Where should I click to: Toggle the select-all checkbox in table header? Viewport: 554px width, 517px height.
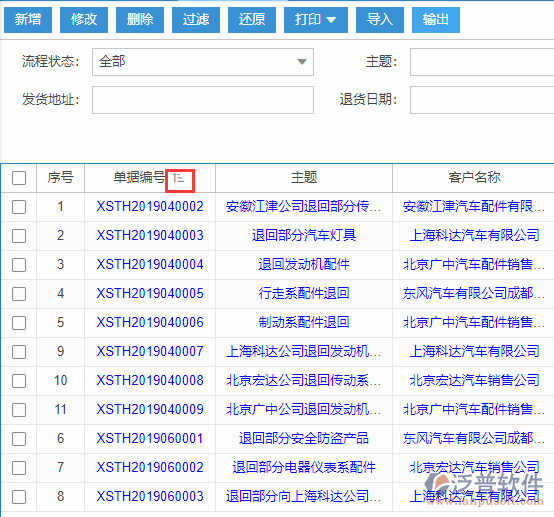point(19,178)
